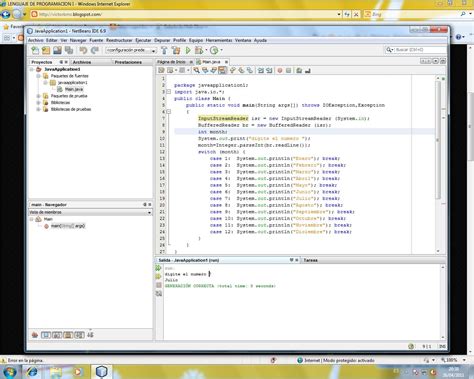Click the Save All toolbar icon
474x379 pixels.
point(69,50)
